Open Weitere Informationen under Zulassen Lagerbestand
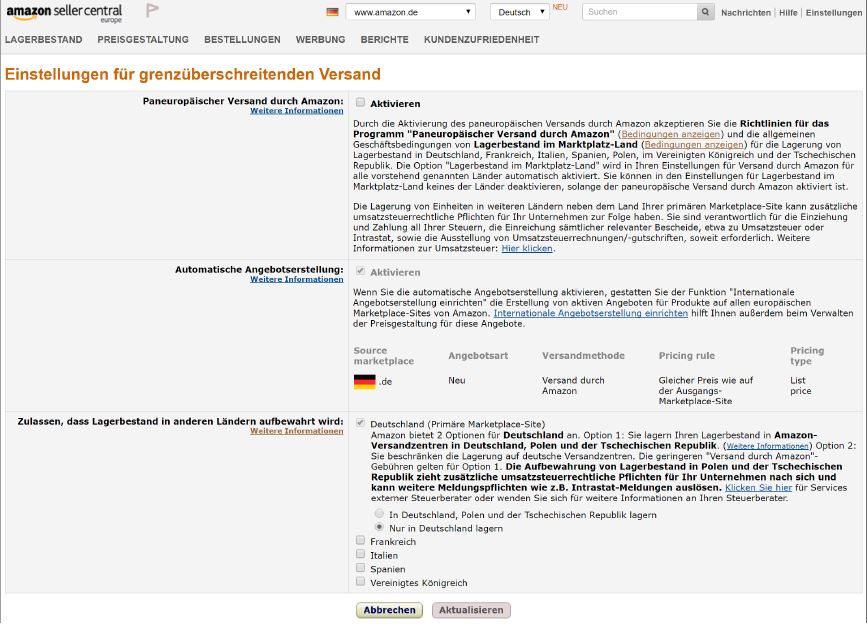The image size is (868, 629). (x=297, y=431)
